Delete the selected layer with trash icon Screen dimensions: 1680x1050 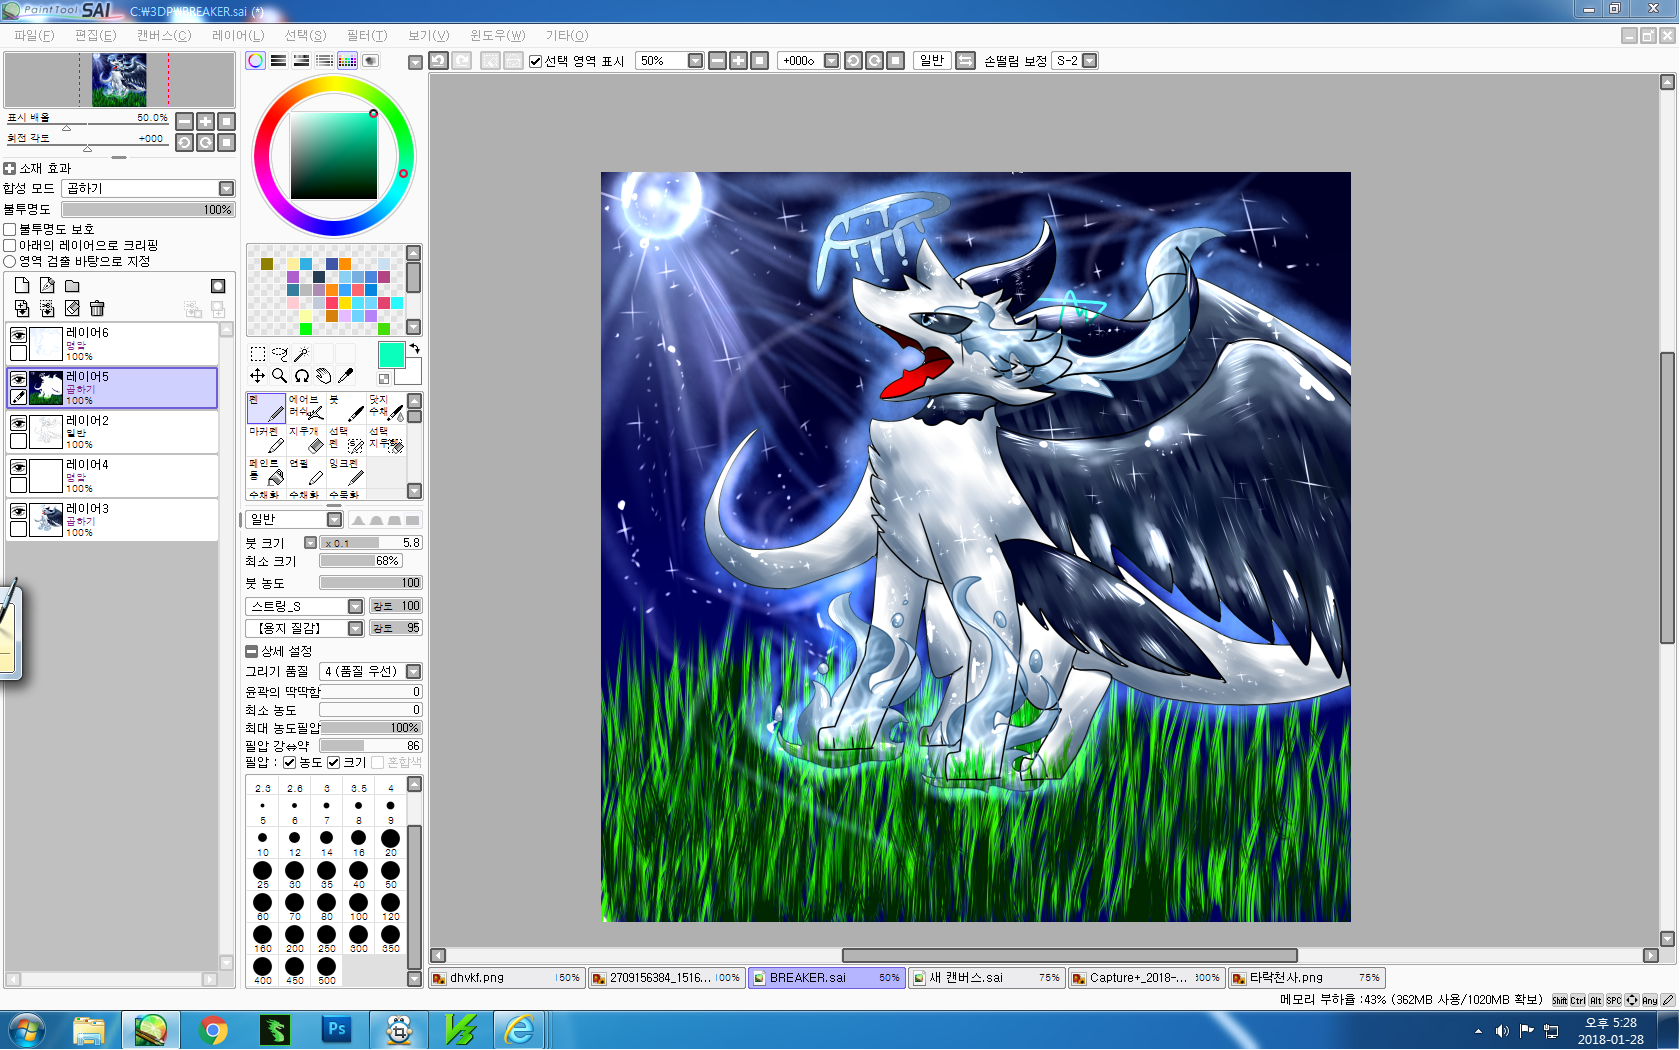[x=97, y=309]
